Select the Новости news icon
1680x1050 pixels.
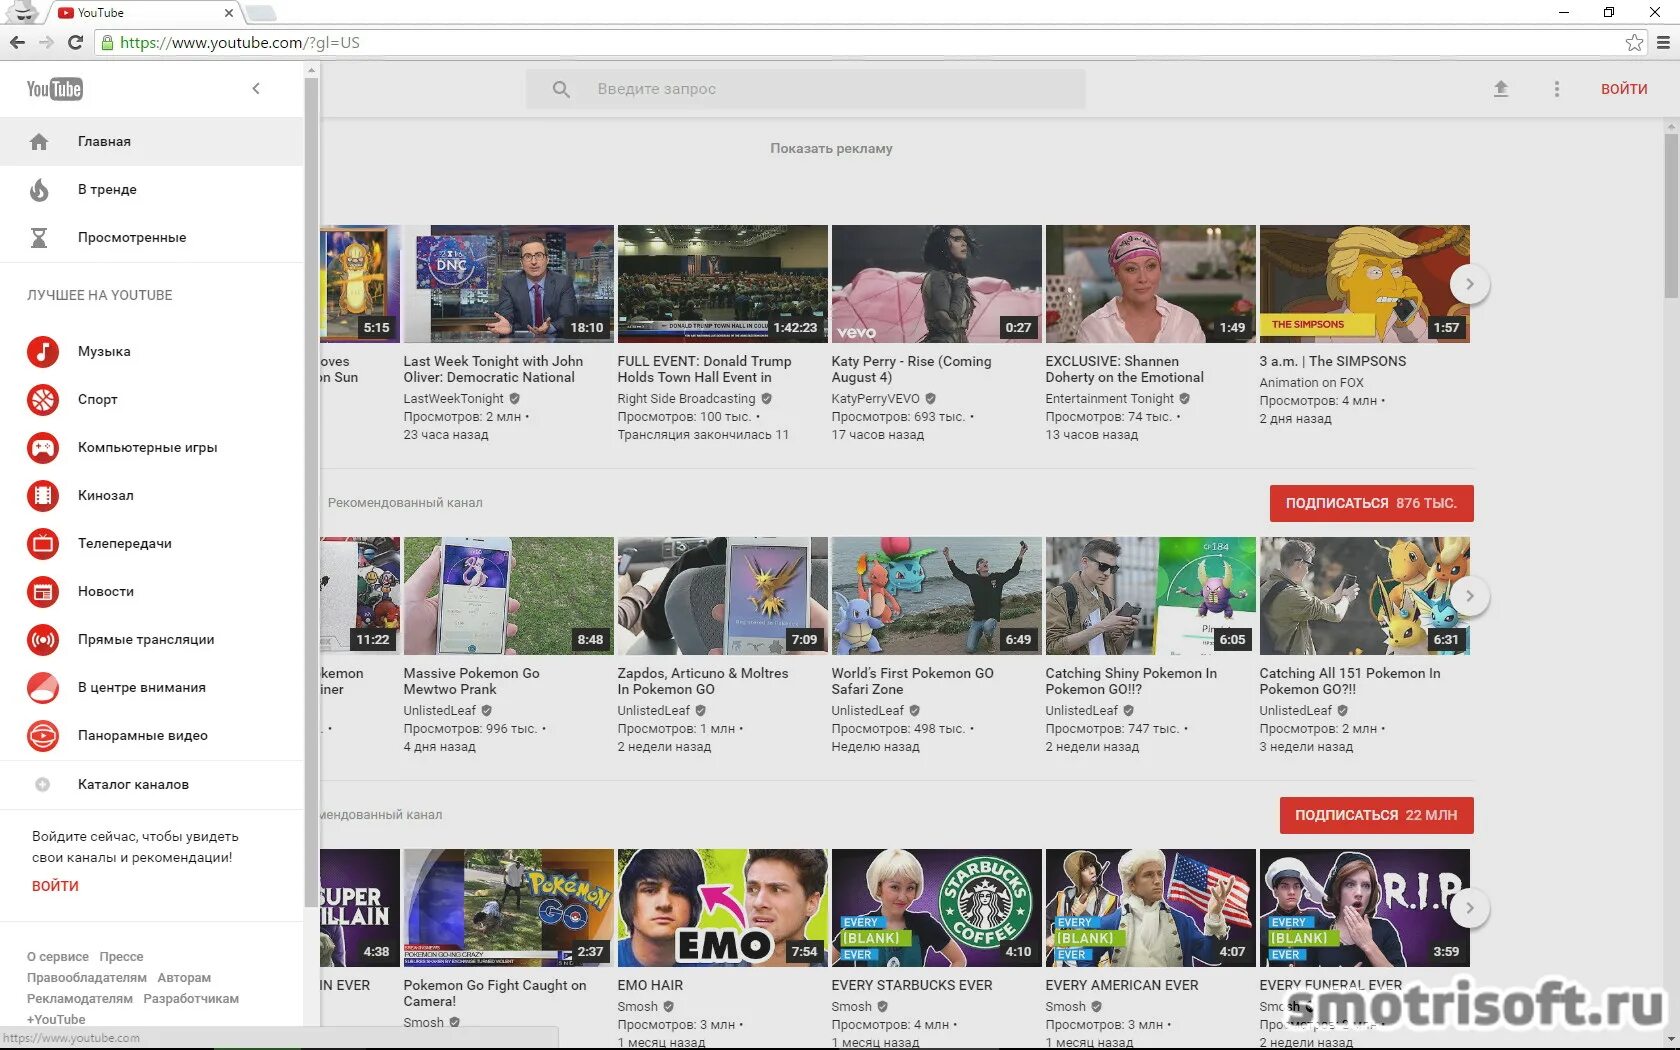click(x=42, y=591)
